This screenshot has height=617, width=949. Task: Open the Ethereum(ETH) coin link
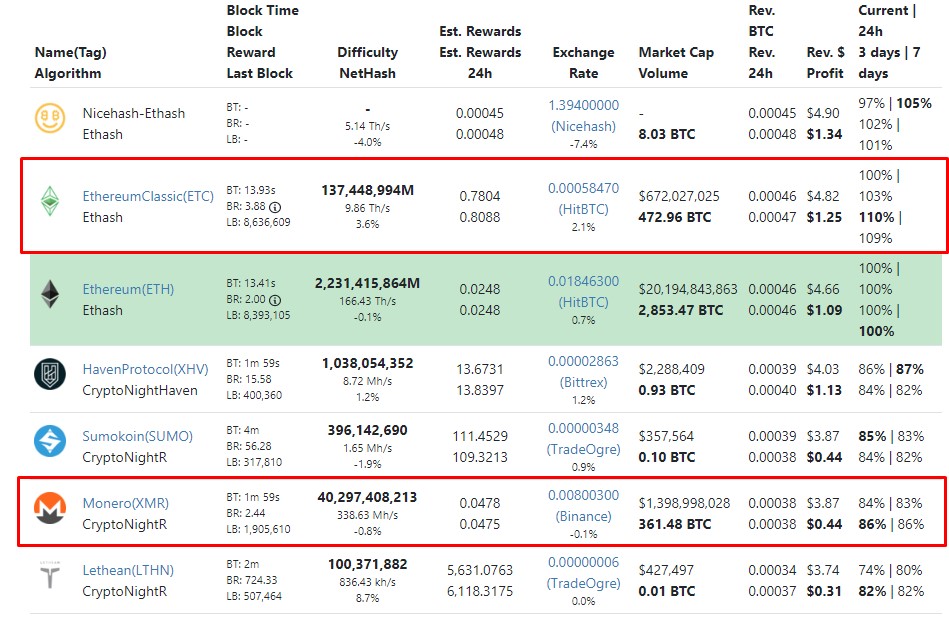128,289
